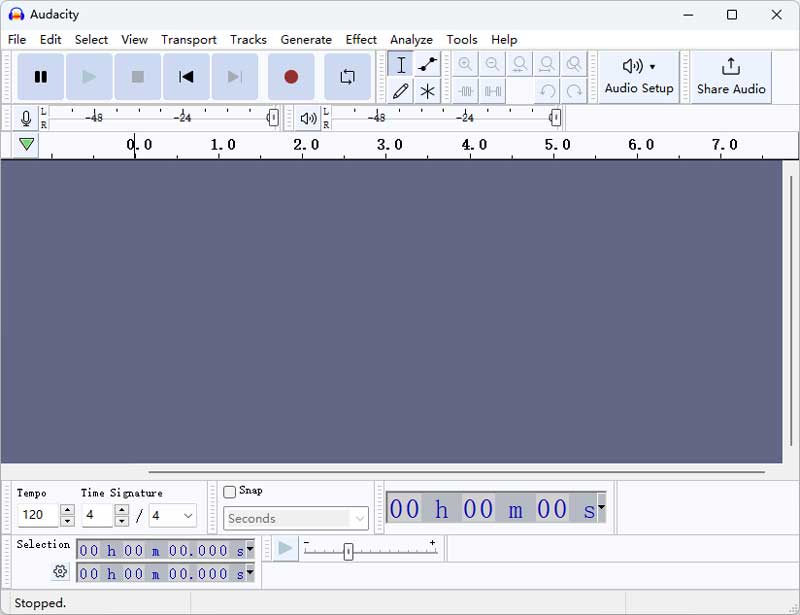The width and height of the screenshot is (800, 615).
Task: Click the playback speed slider
Action: pyautogui.click(x=347, y=549)
